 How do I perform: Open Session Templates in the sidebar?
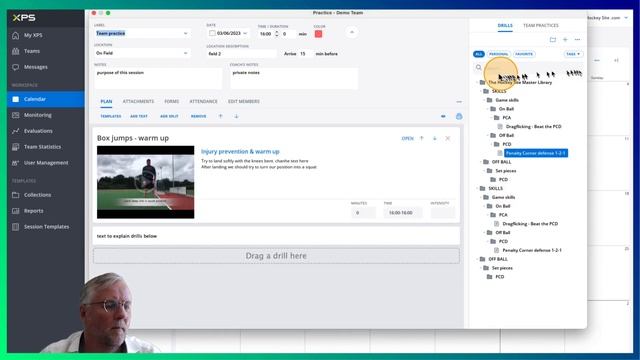click(46, 227)
